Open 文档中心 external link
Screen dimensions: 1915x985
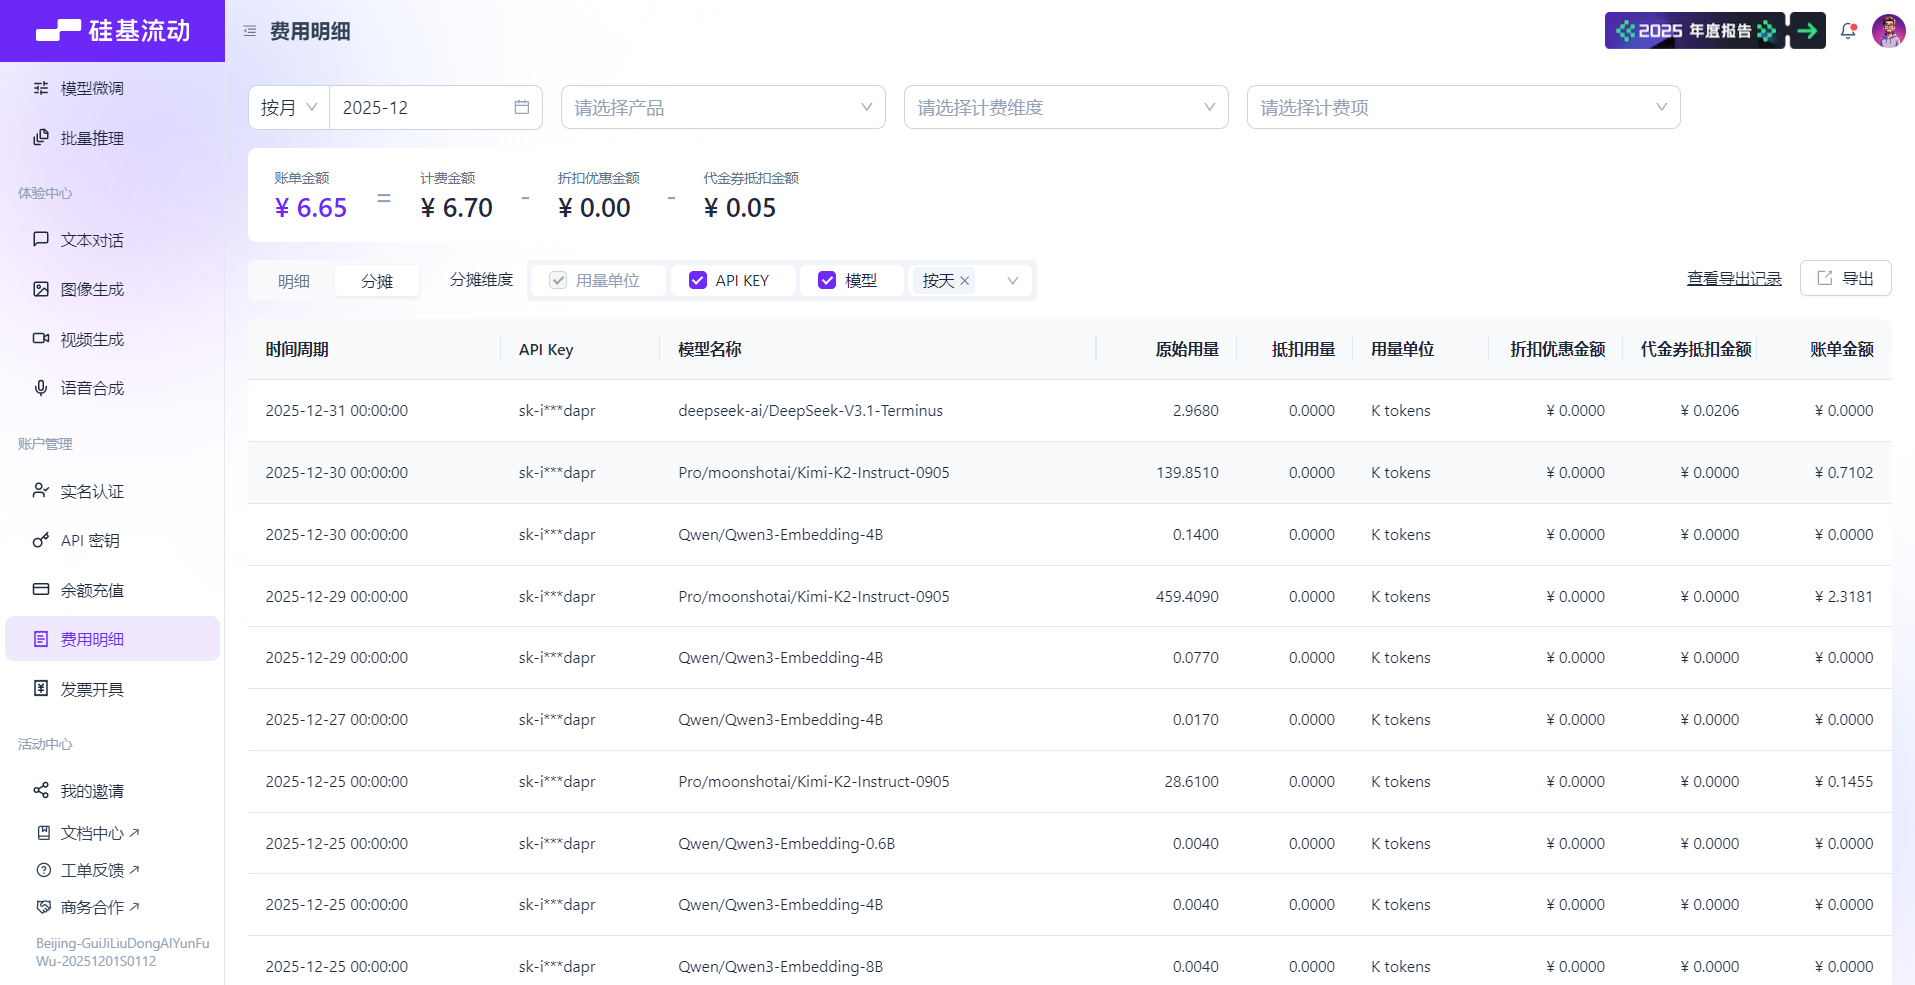click(100, 833)
